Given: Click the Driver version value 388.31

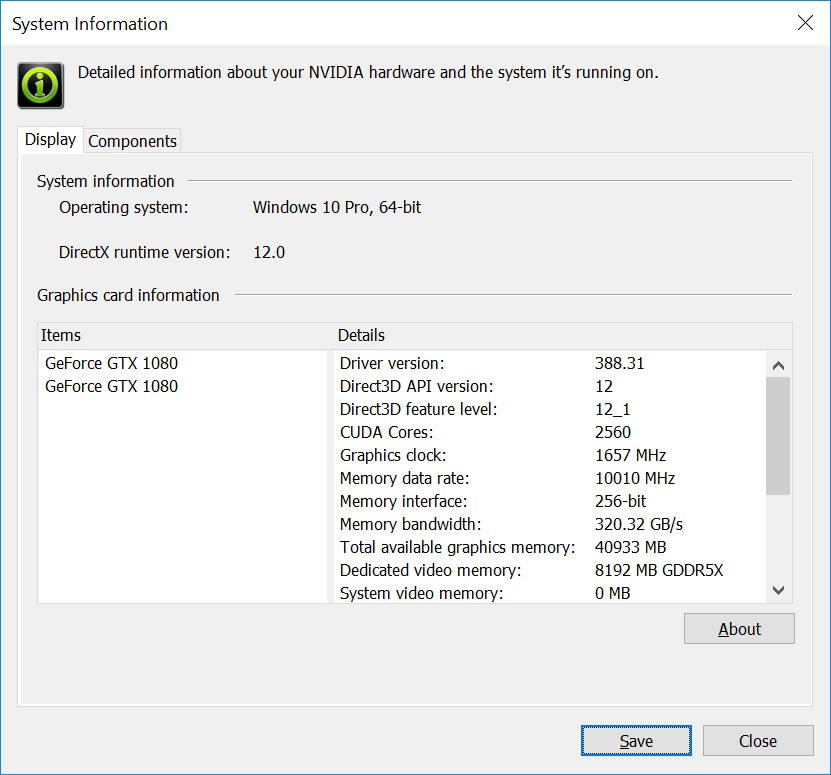Looking at the screenshot, I should pos(619,363).
